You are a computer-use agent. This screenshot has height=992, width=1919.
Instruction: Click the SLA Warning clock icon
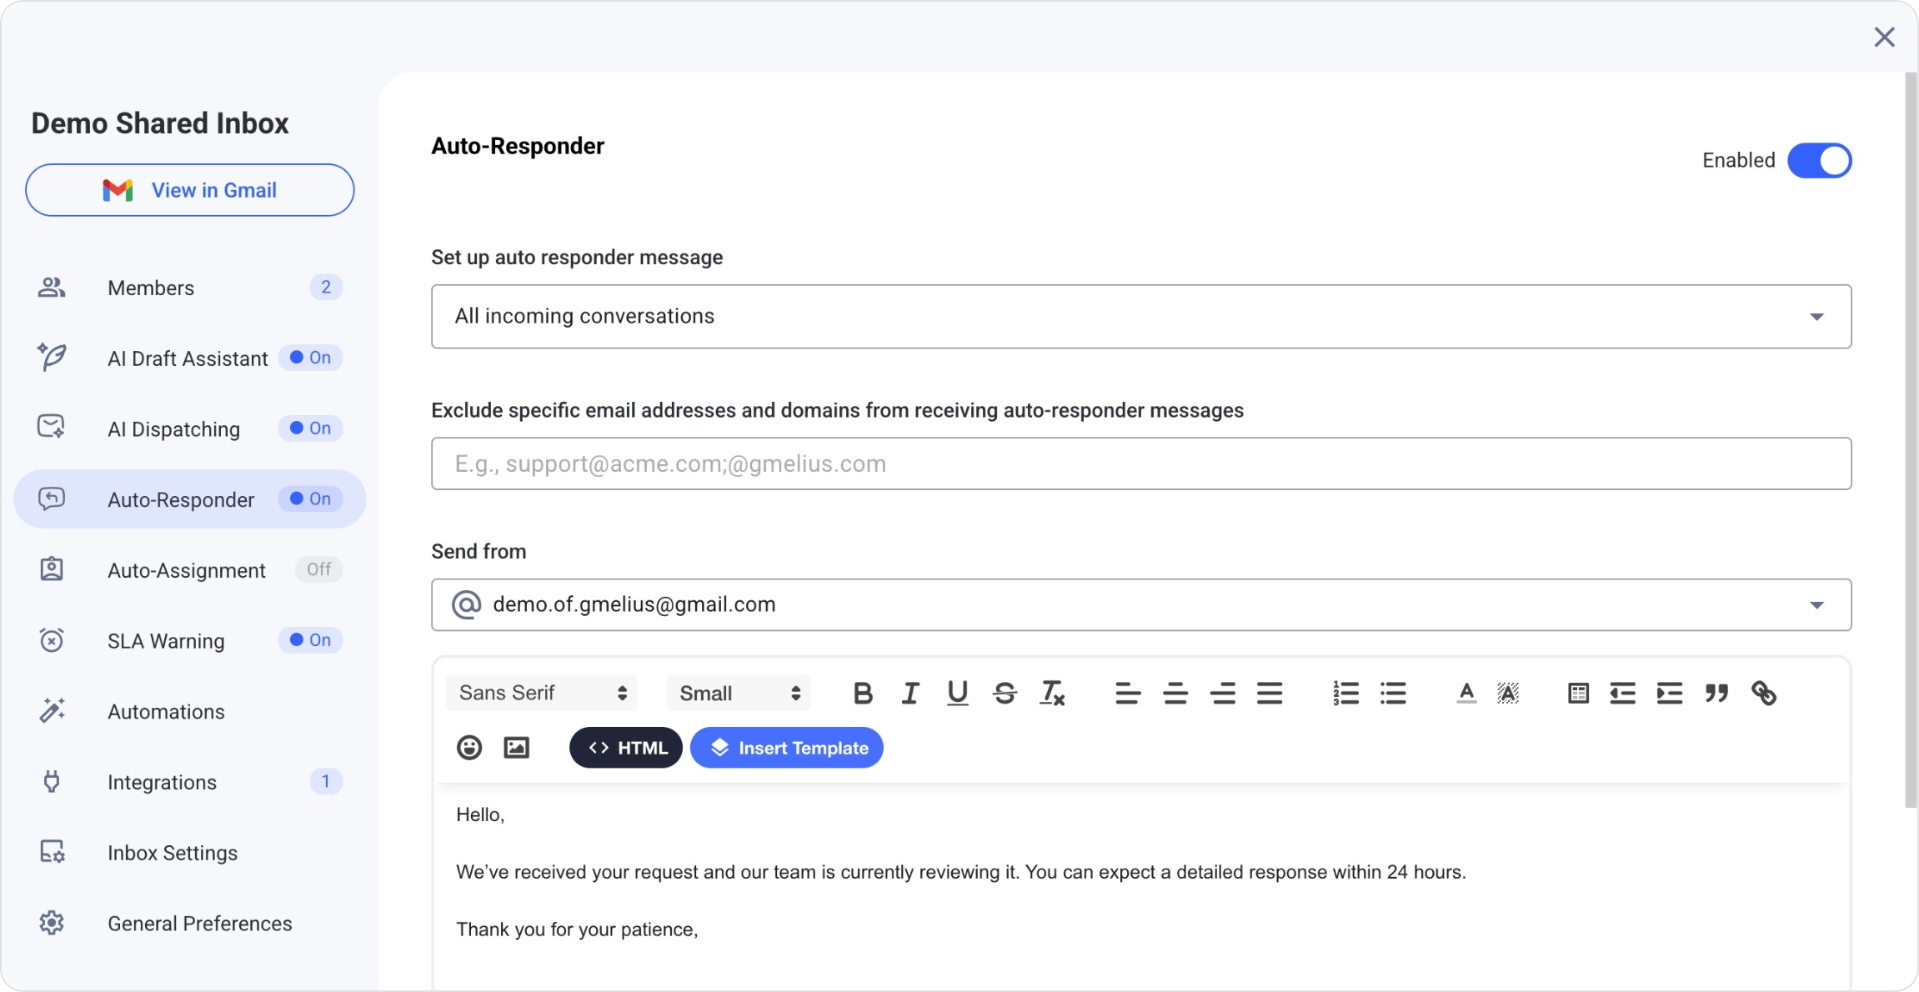click(52, 640)
